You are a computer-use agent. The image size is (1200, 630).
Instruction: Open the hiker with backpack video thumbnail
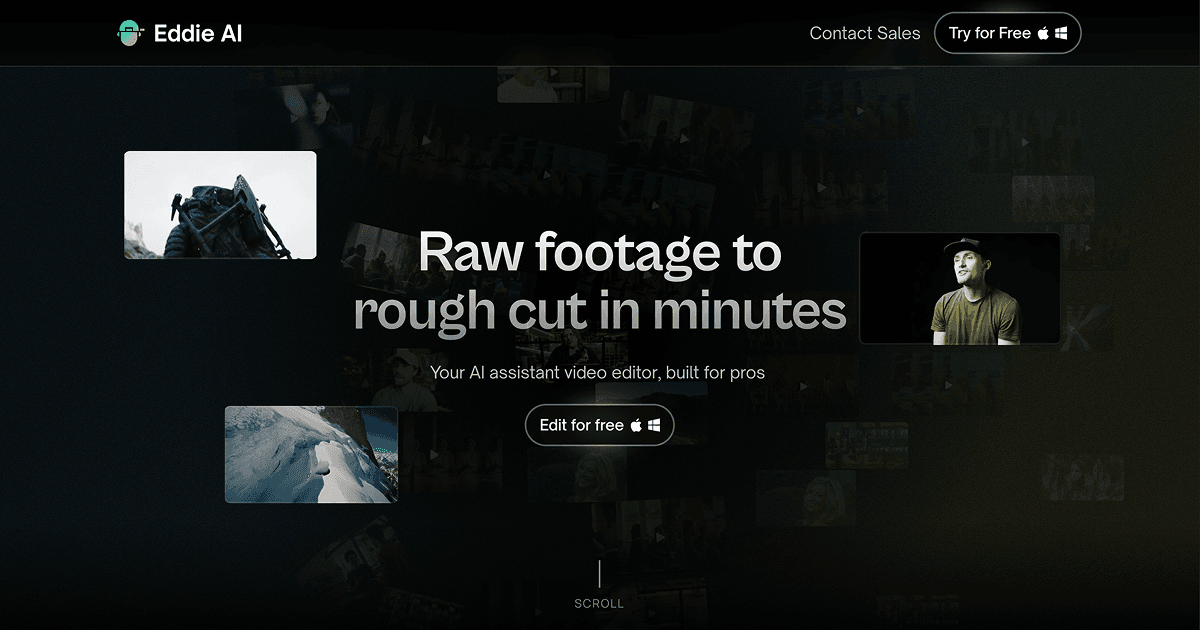click(220, 205)
